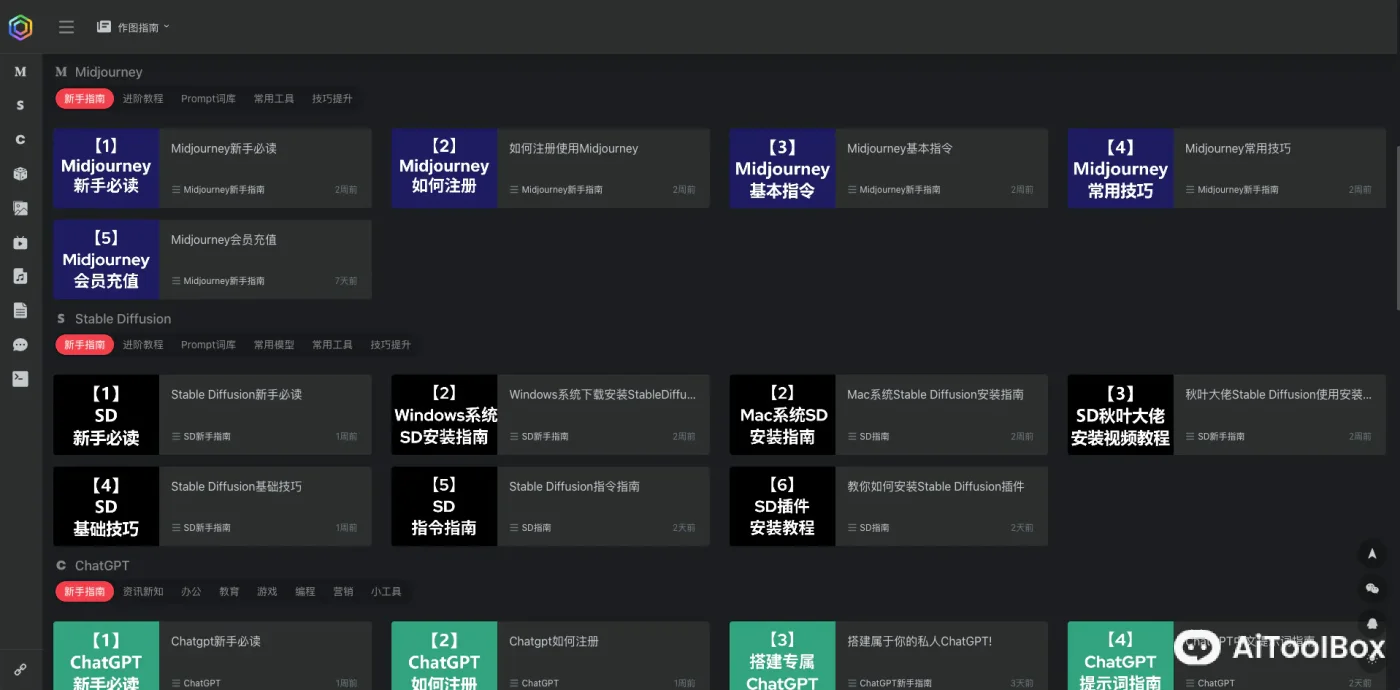Click the link icon at sidebar bottom
The image size is (1400, 690).
click(x=20, y=669)
